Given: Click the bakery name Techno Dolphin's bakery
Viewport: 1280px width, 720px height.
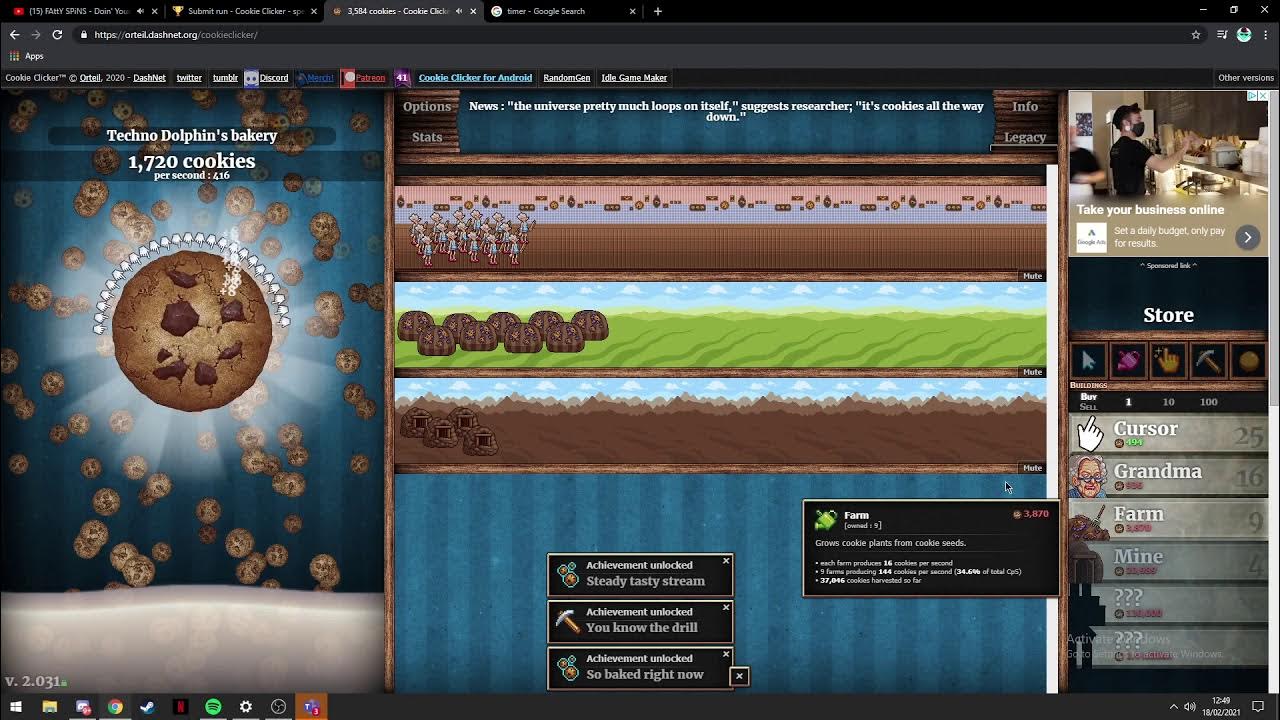Looking at the screenshot, I should coord(192,135).
